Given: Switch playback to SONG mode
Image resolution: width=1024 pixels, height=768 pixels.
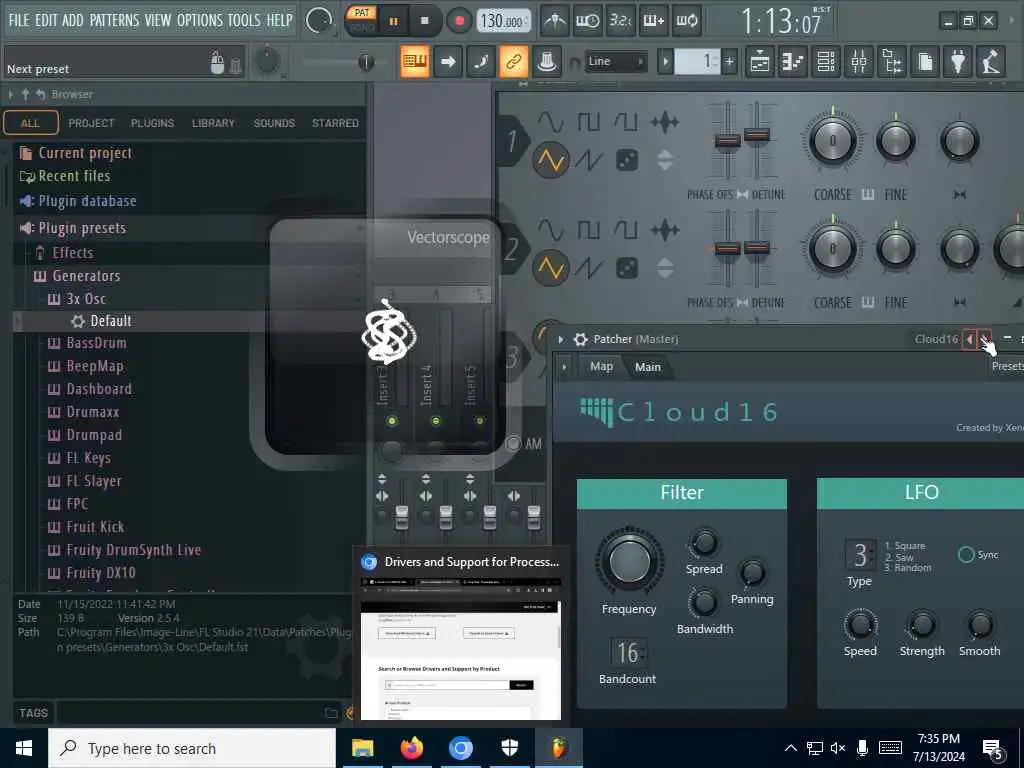Looking at the screenshot, I should pos(362,27).
